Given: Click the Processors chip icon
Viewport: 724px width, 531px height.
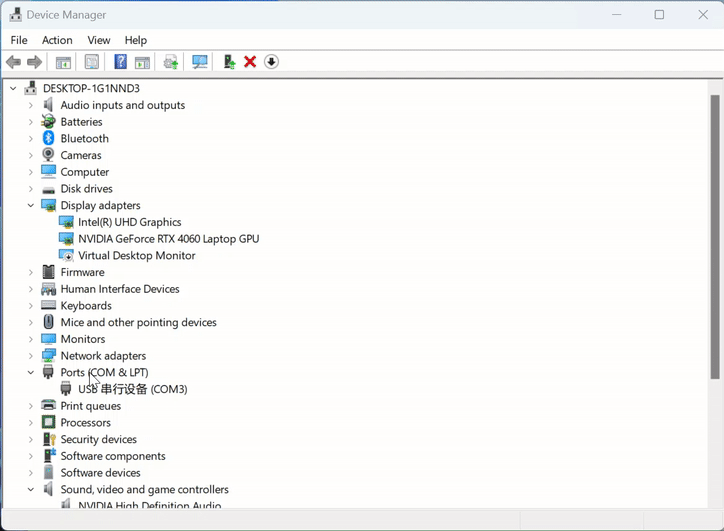Looking at the screenshot, I should pyautogui.click(x=48, y=422).
